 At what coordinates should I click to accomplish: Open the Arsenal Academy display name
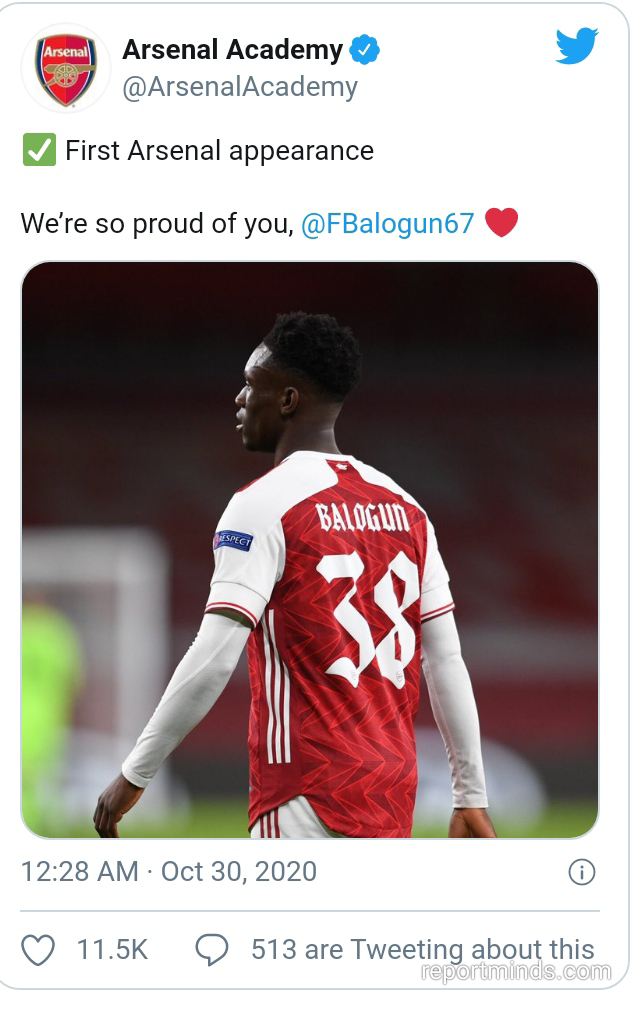232,49
